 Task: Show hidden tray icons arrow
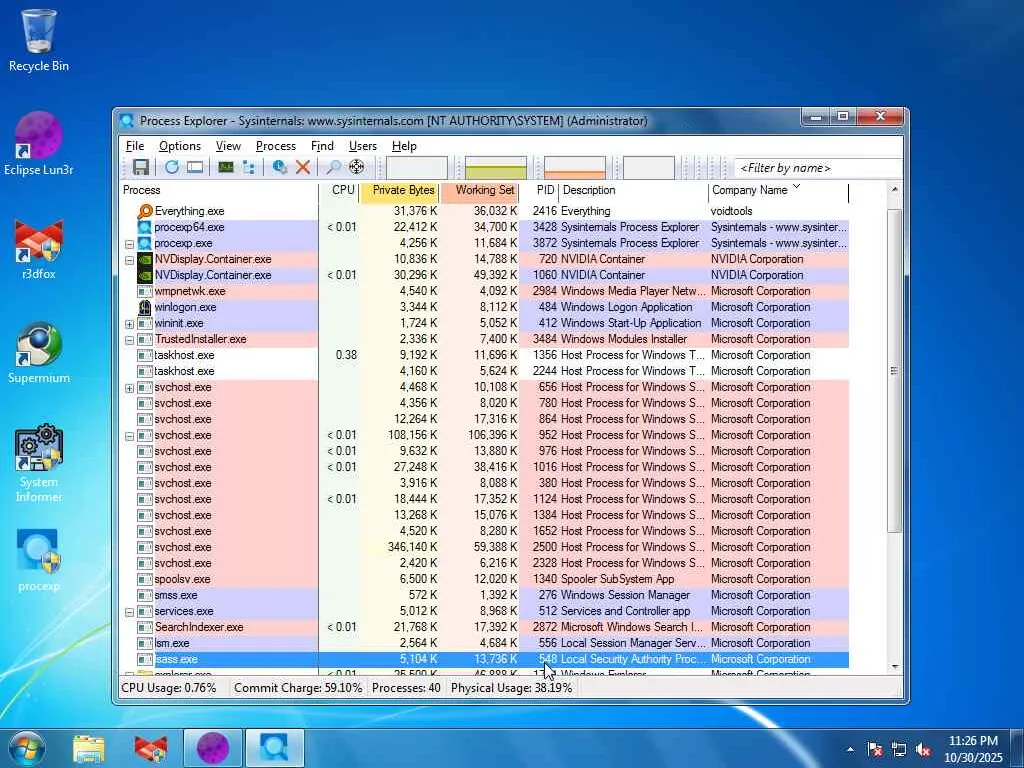click(850, 750)
